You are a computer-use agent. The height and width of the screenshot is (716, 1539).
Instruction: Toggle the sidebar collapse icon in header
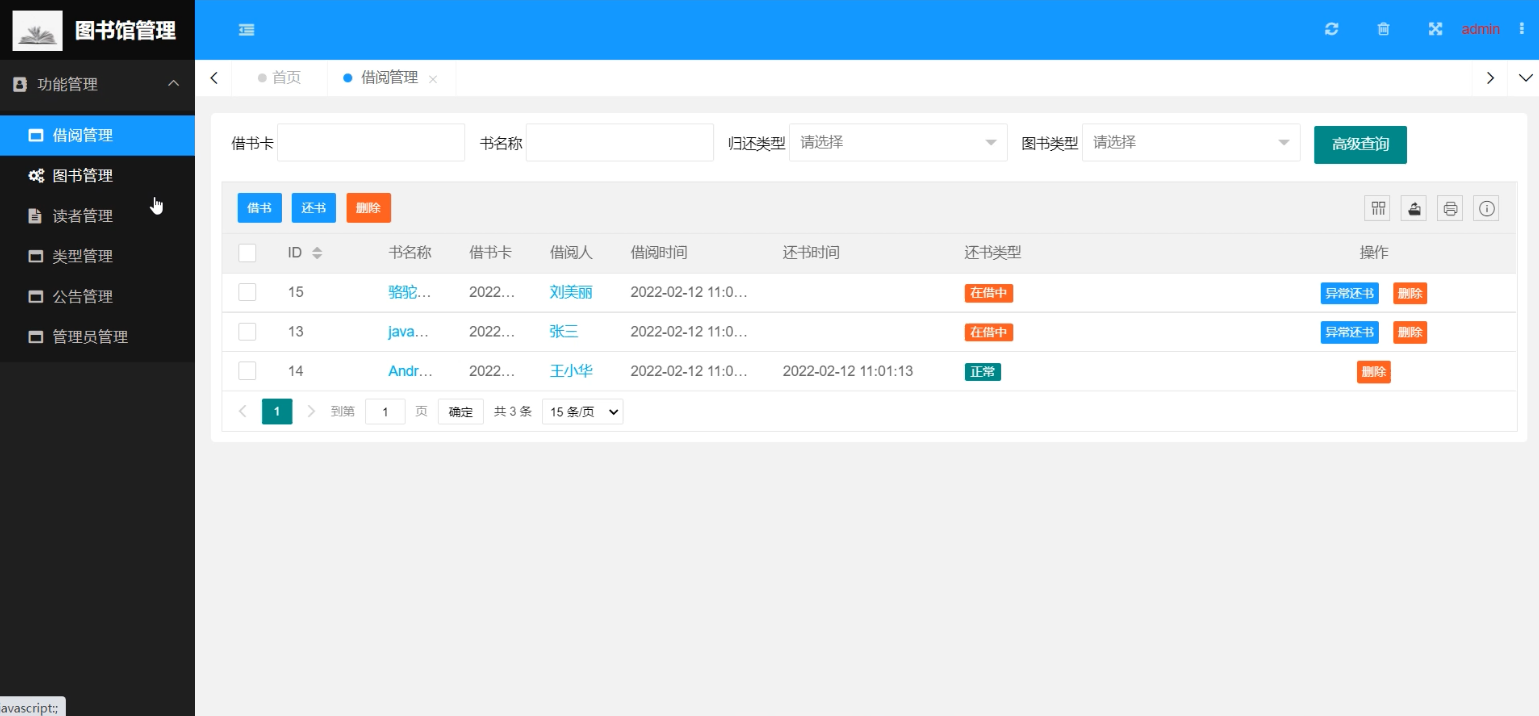point(247,30)
